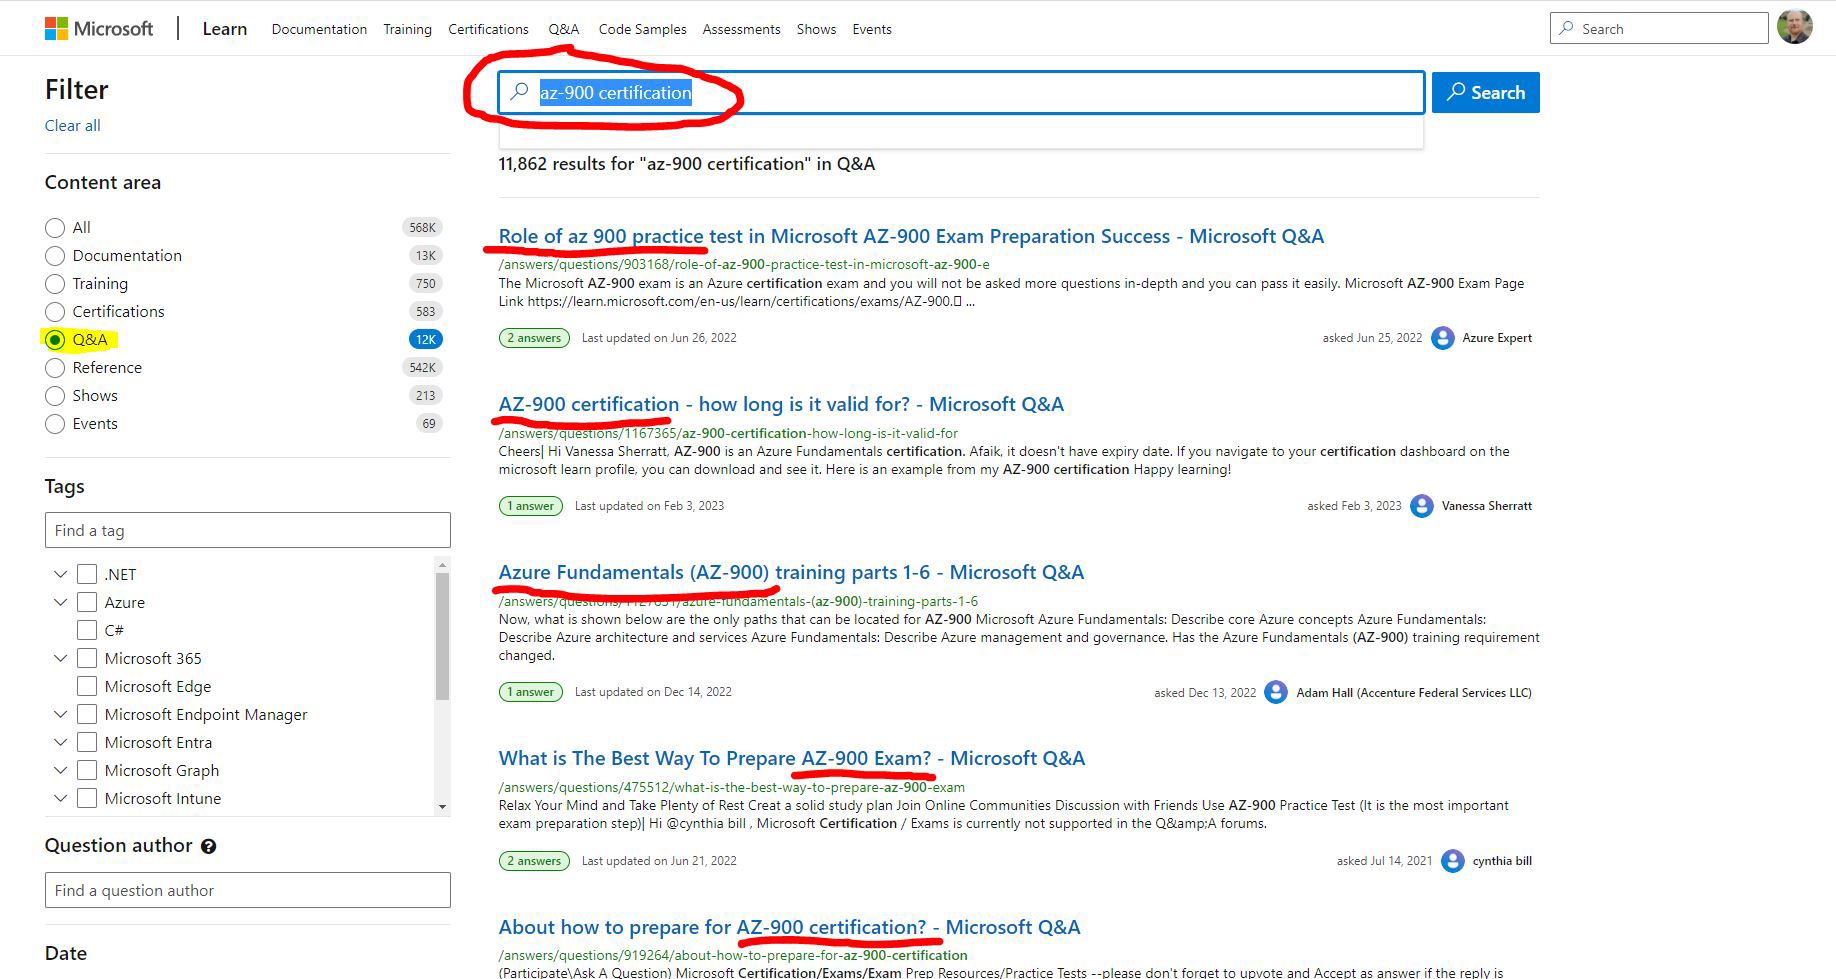
Task: Open the Events nav item
Action: [872, 29]
